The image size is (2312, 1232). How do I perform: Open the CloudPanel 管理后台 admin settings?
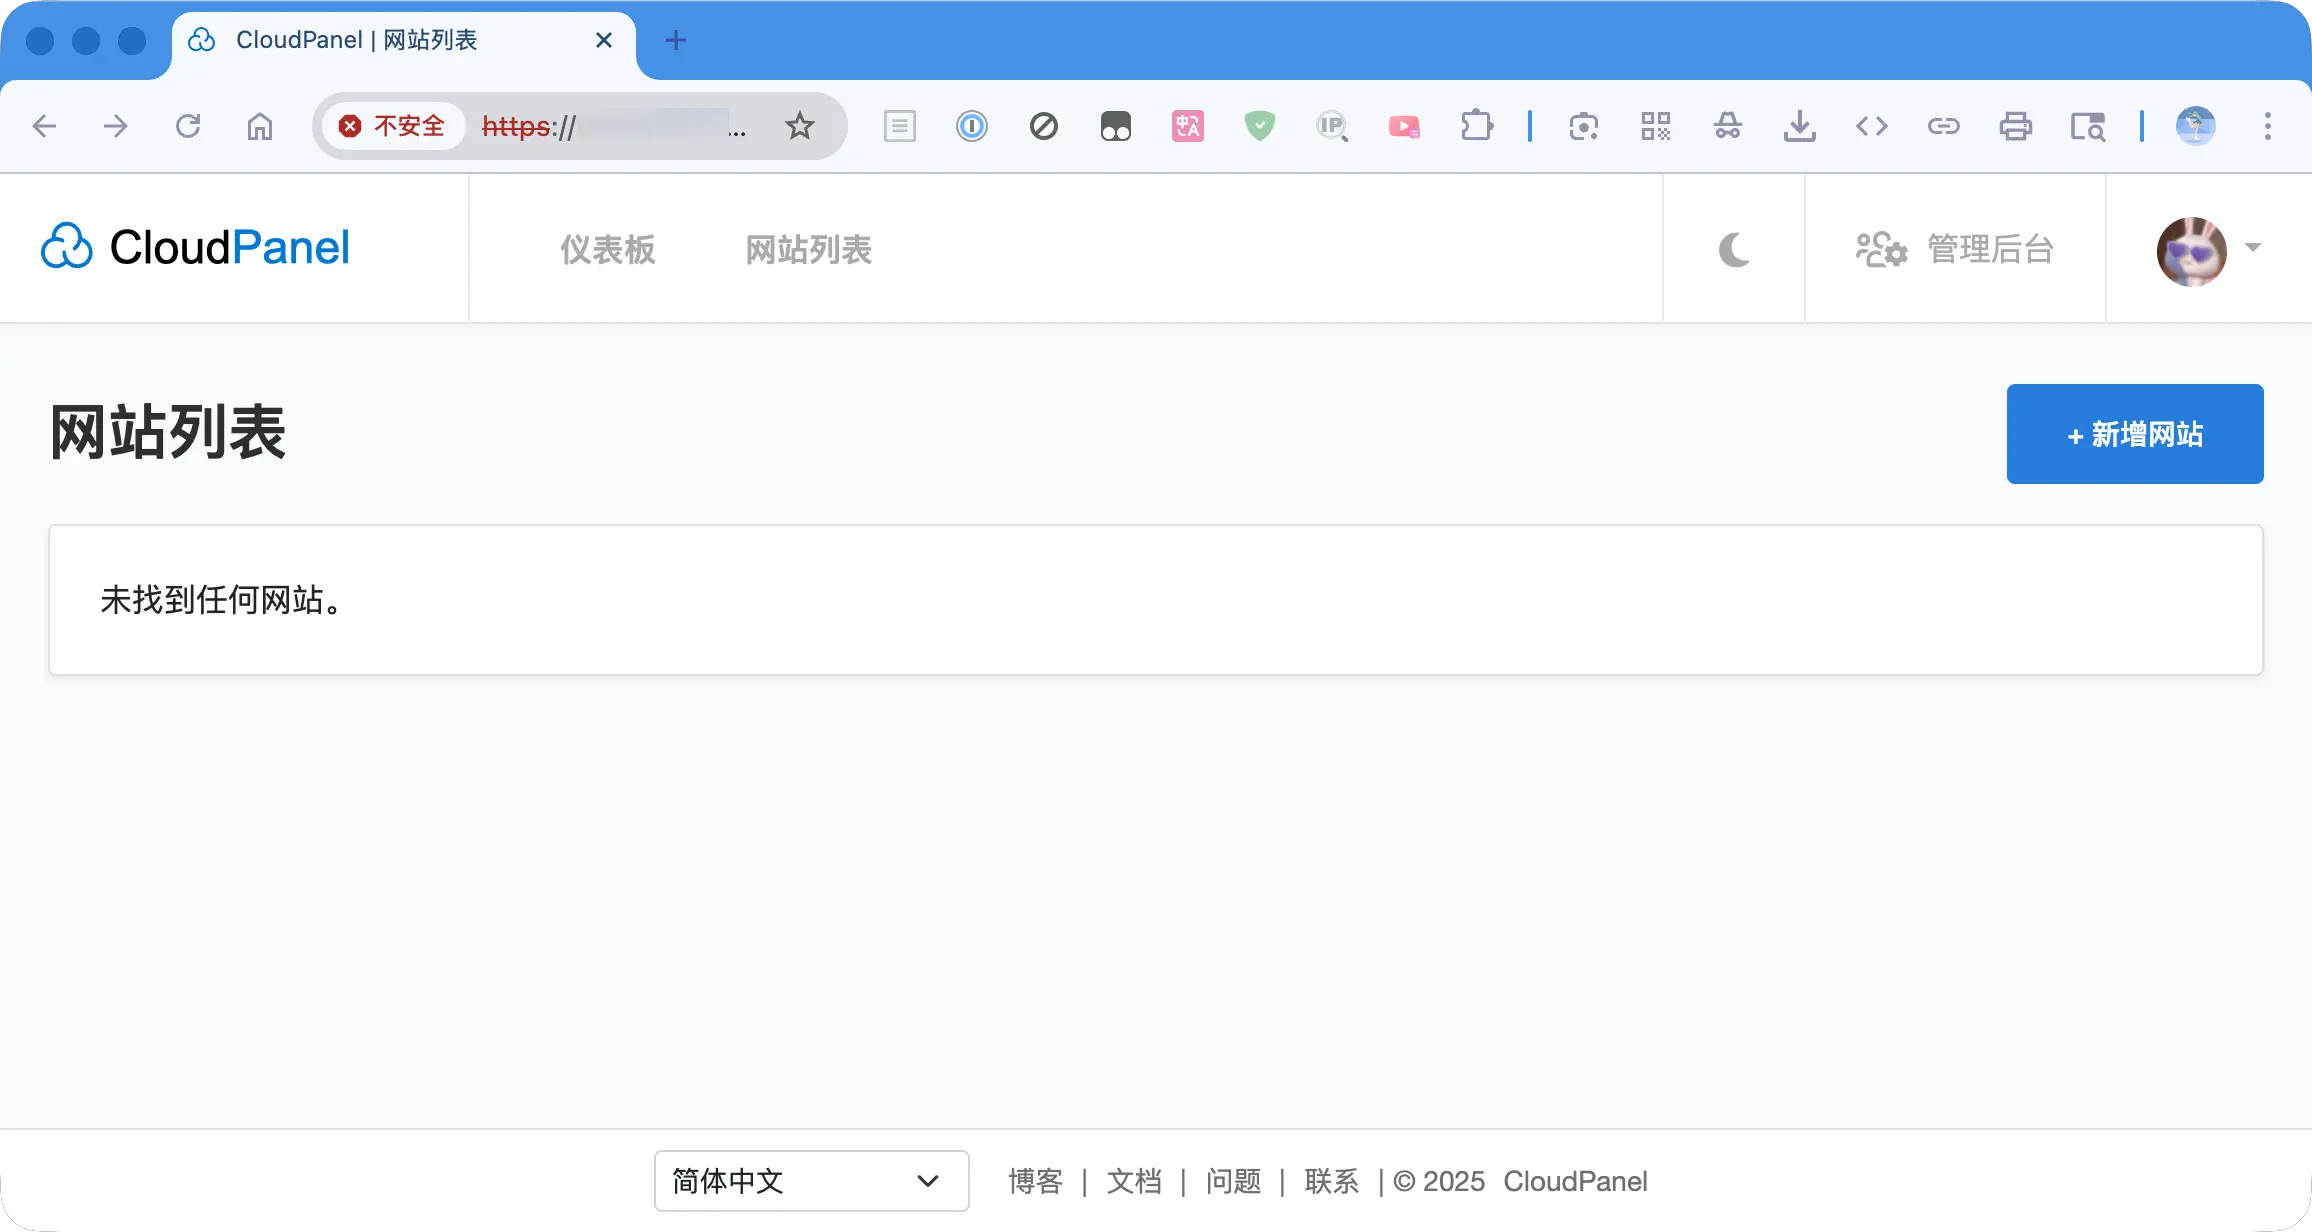[1957, 250]
